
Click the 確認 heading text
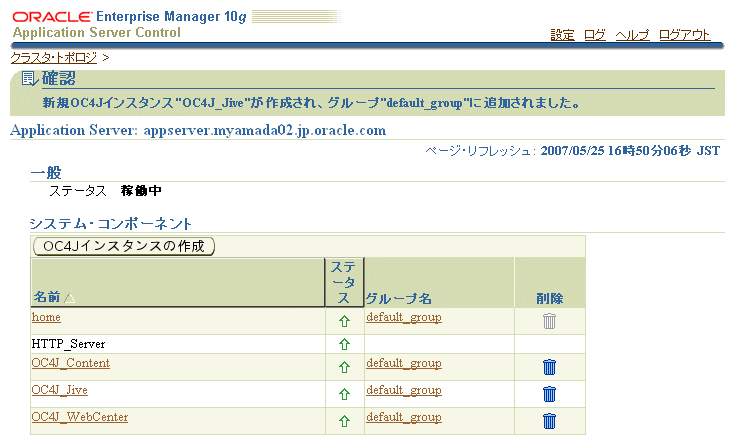pos(59,78)
